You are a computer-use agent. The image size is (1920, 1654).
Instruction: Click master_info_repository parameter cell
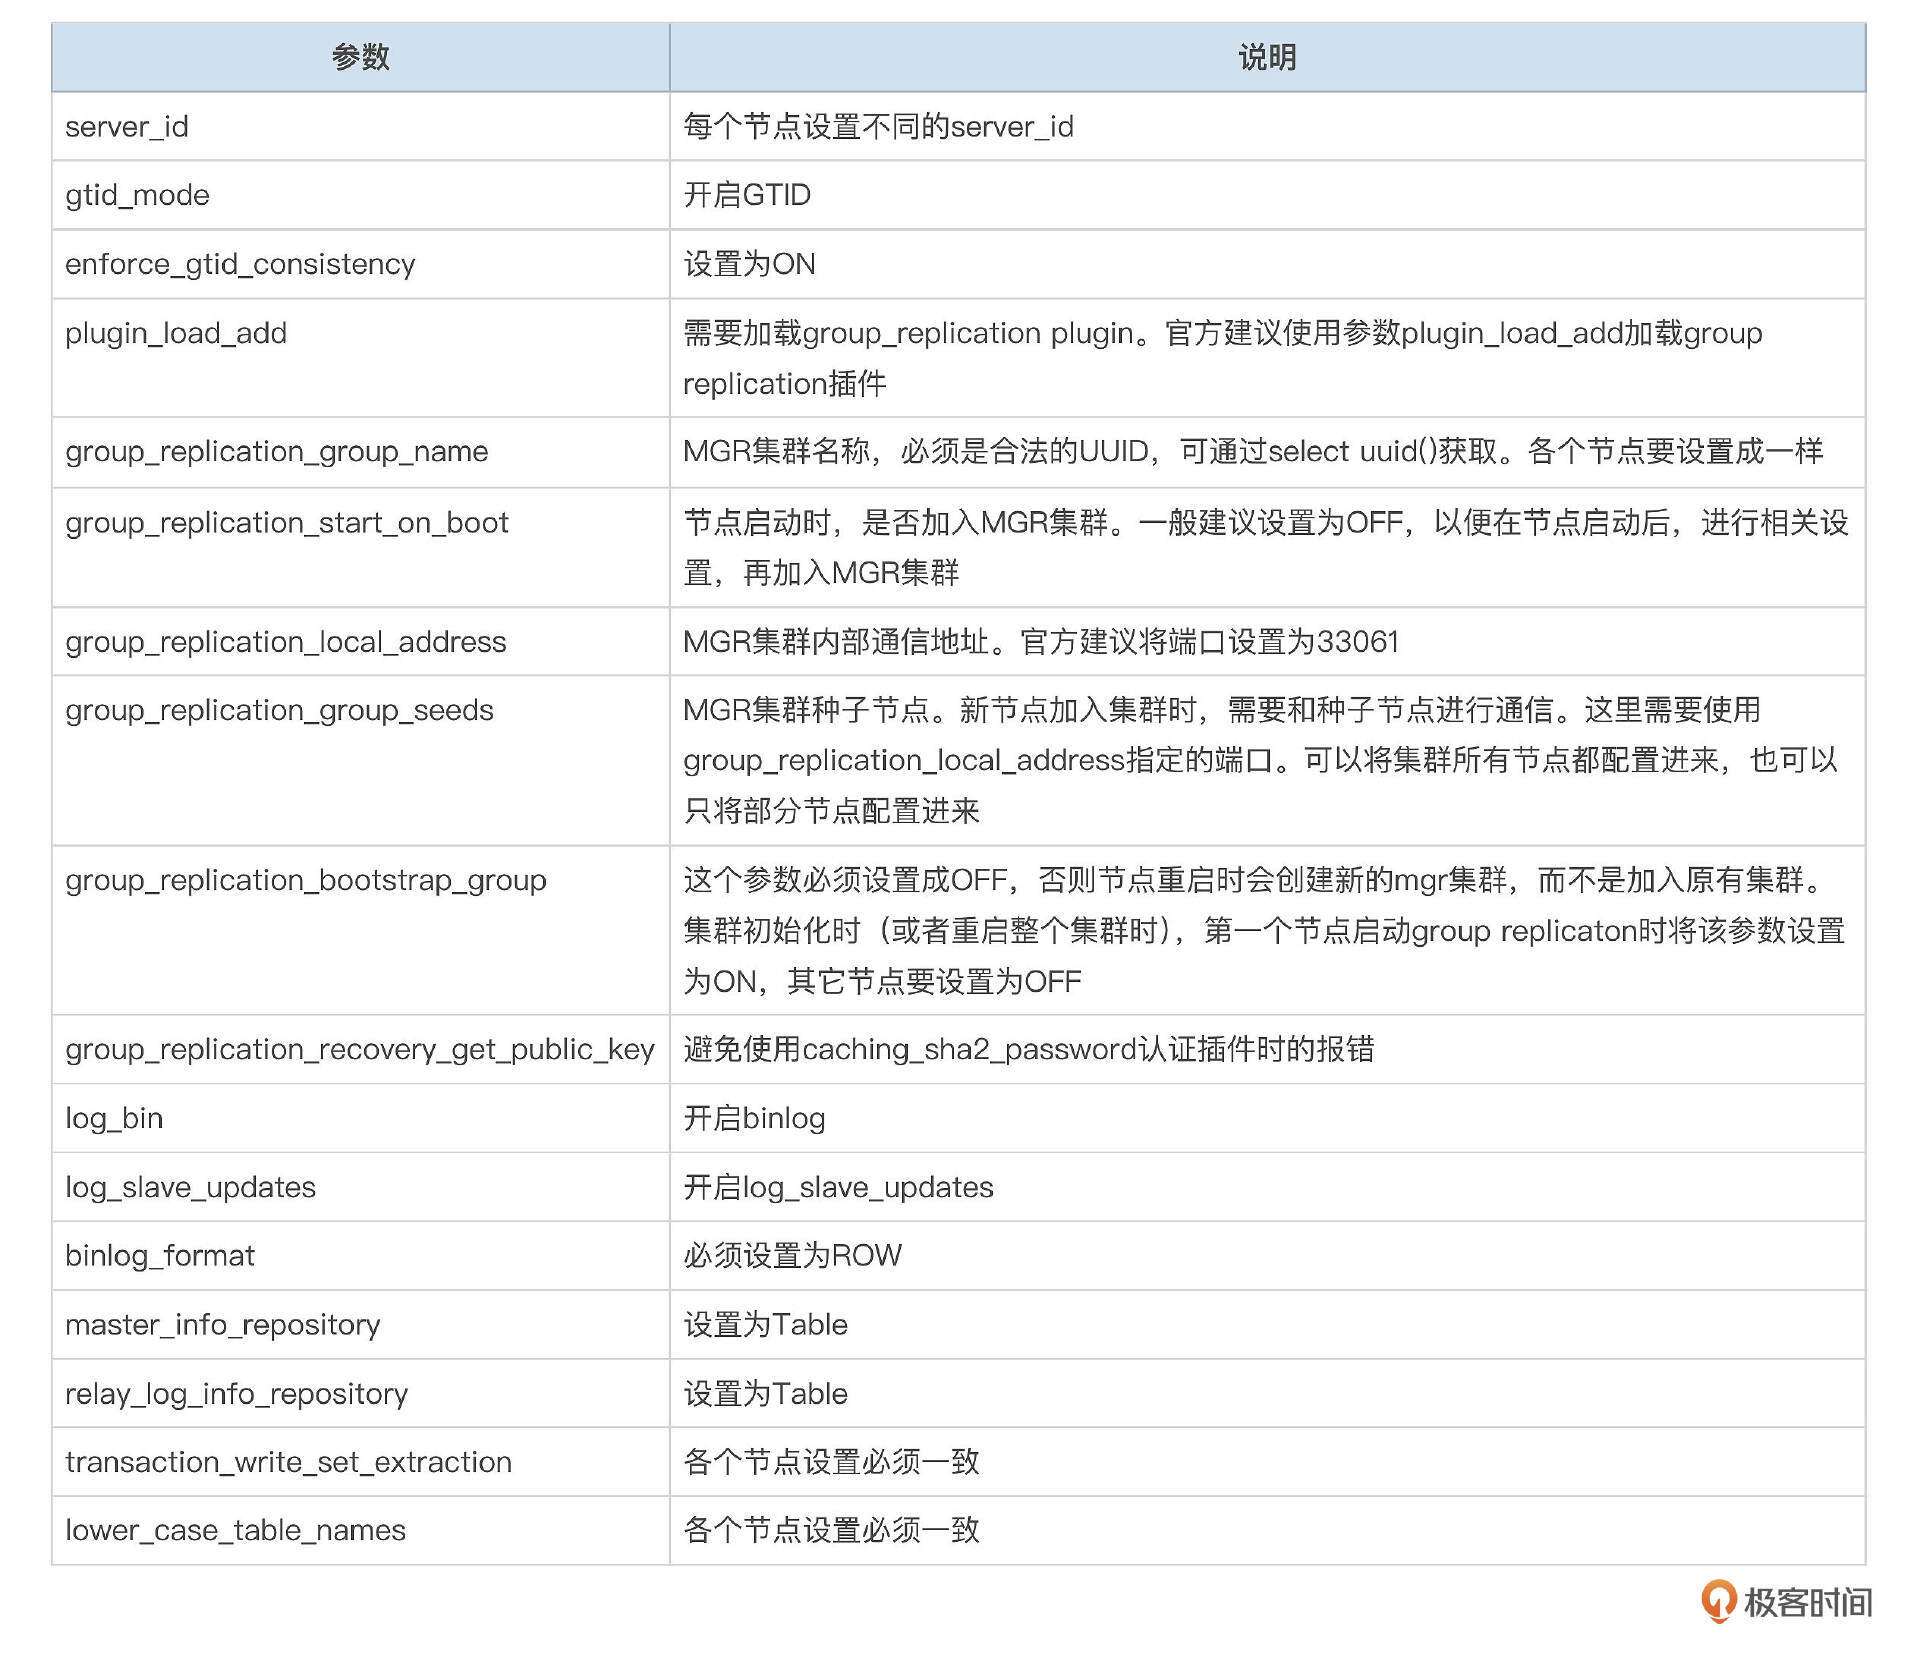coord(222,1325)
